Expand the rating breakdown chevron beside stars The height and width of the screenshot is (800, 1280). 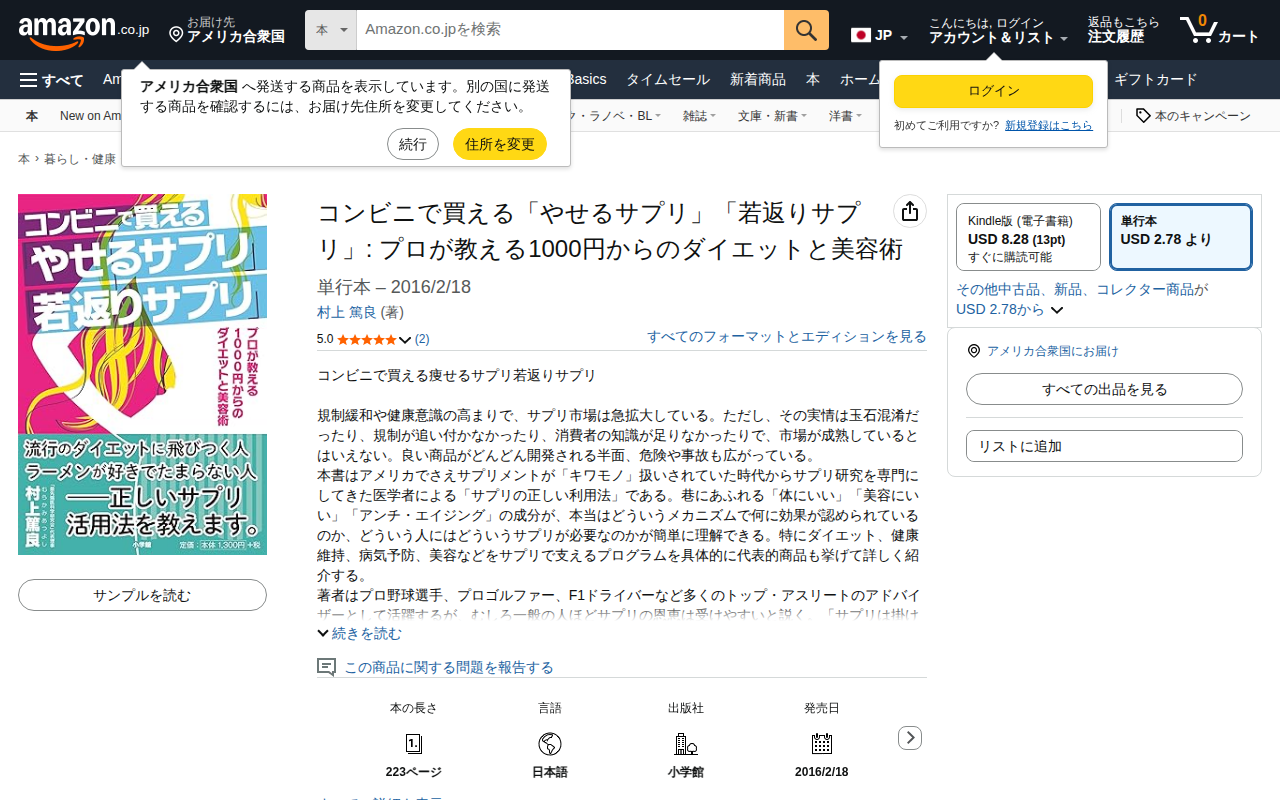coord(405,340)
